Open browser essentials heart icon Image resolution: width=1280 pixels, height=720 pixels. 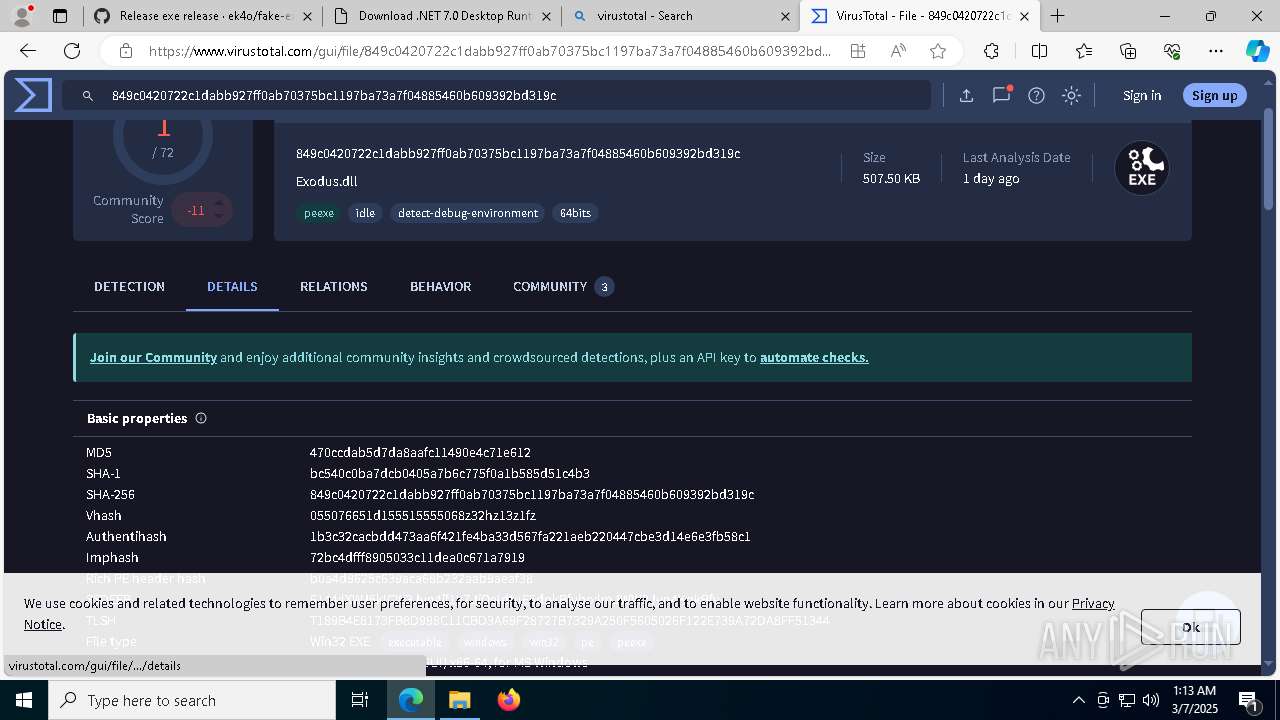(1172, 51)
